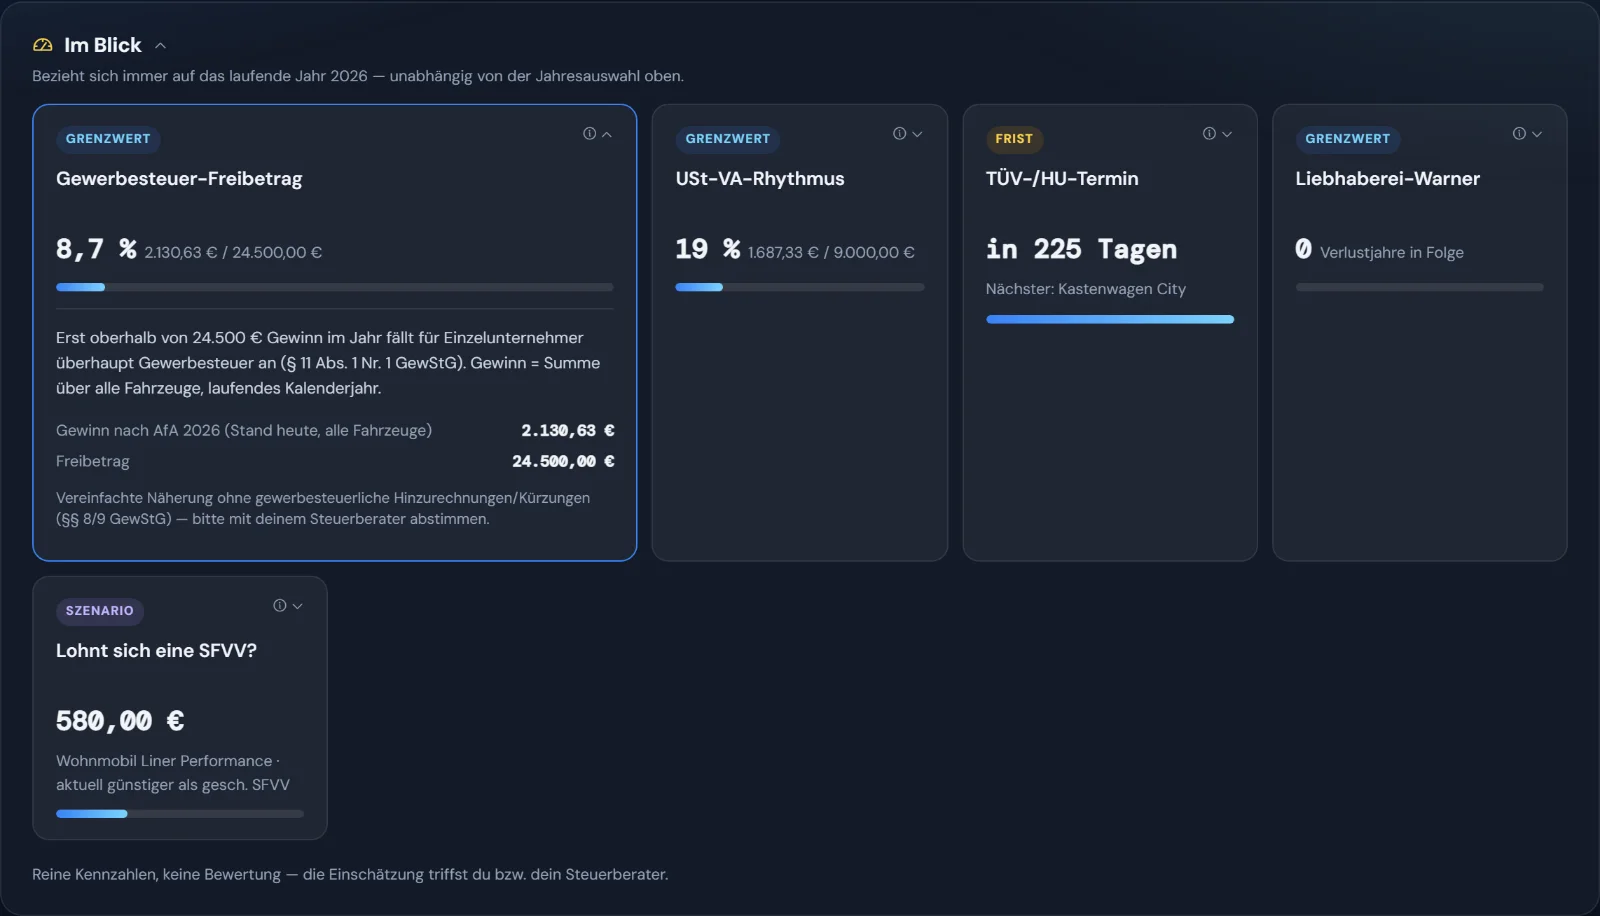
Task: Click the Freibetrag row label
Action: click(93, 461)
